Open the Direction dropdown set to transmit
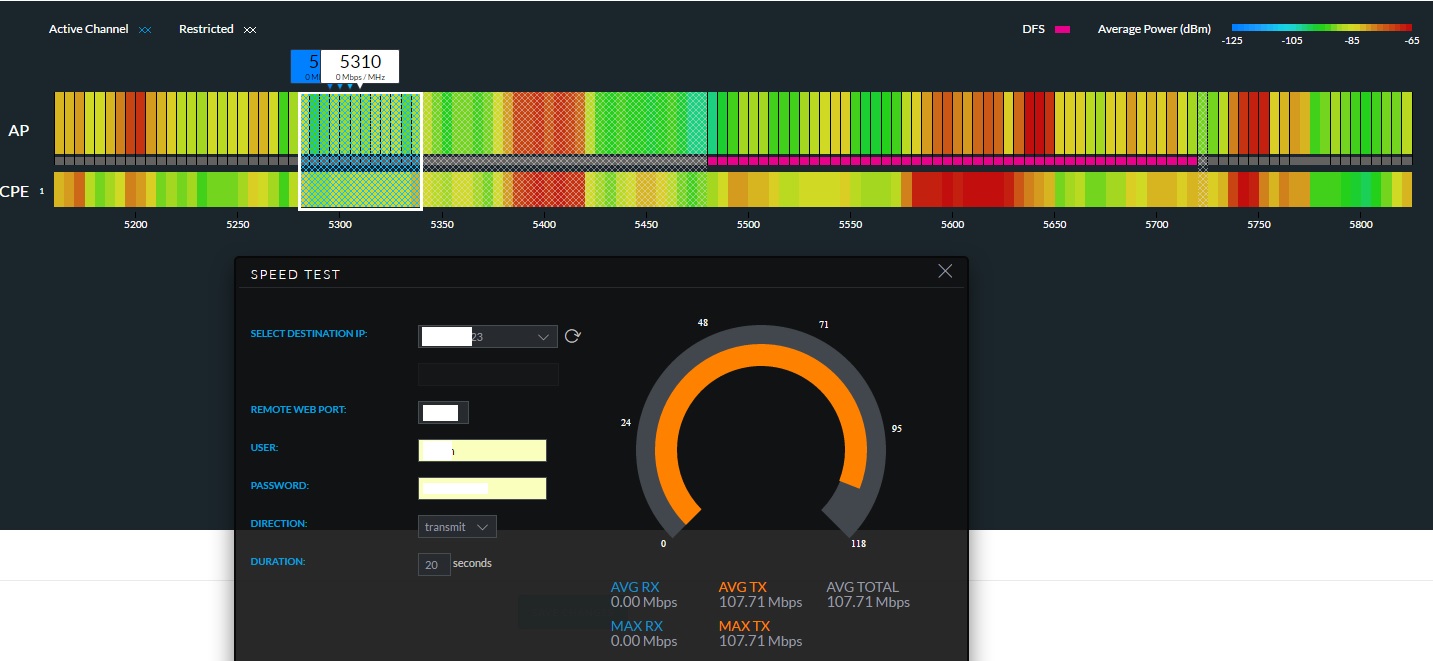1433x661 pixels. pos(457,526)
